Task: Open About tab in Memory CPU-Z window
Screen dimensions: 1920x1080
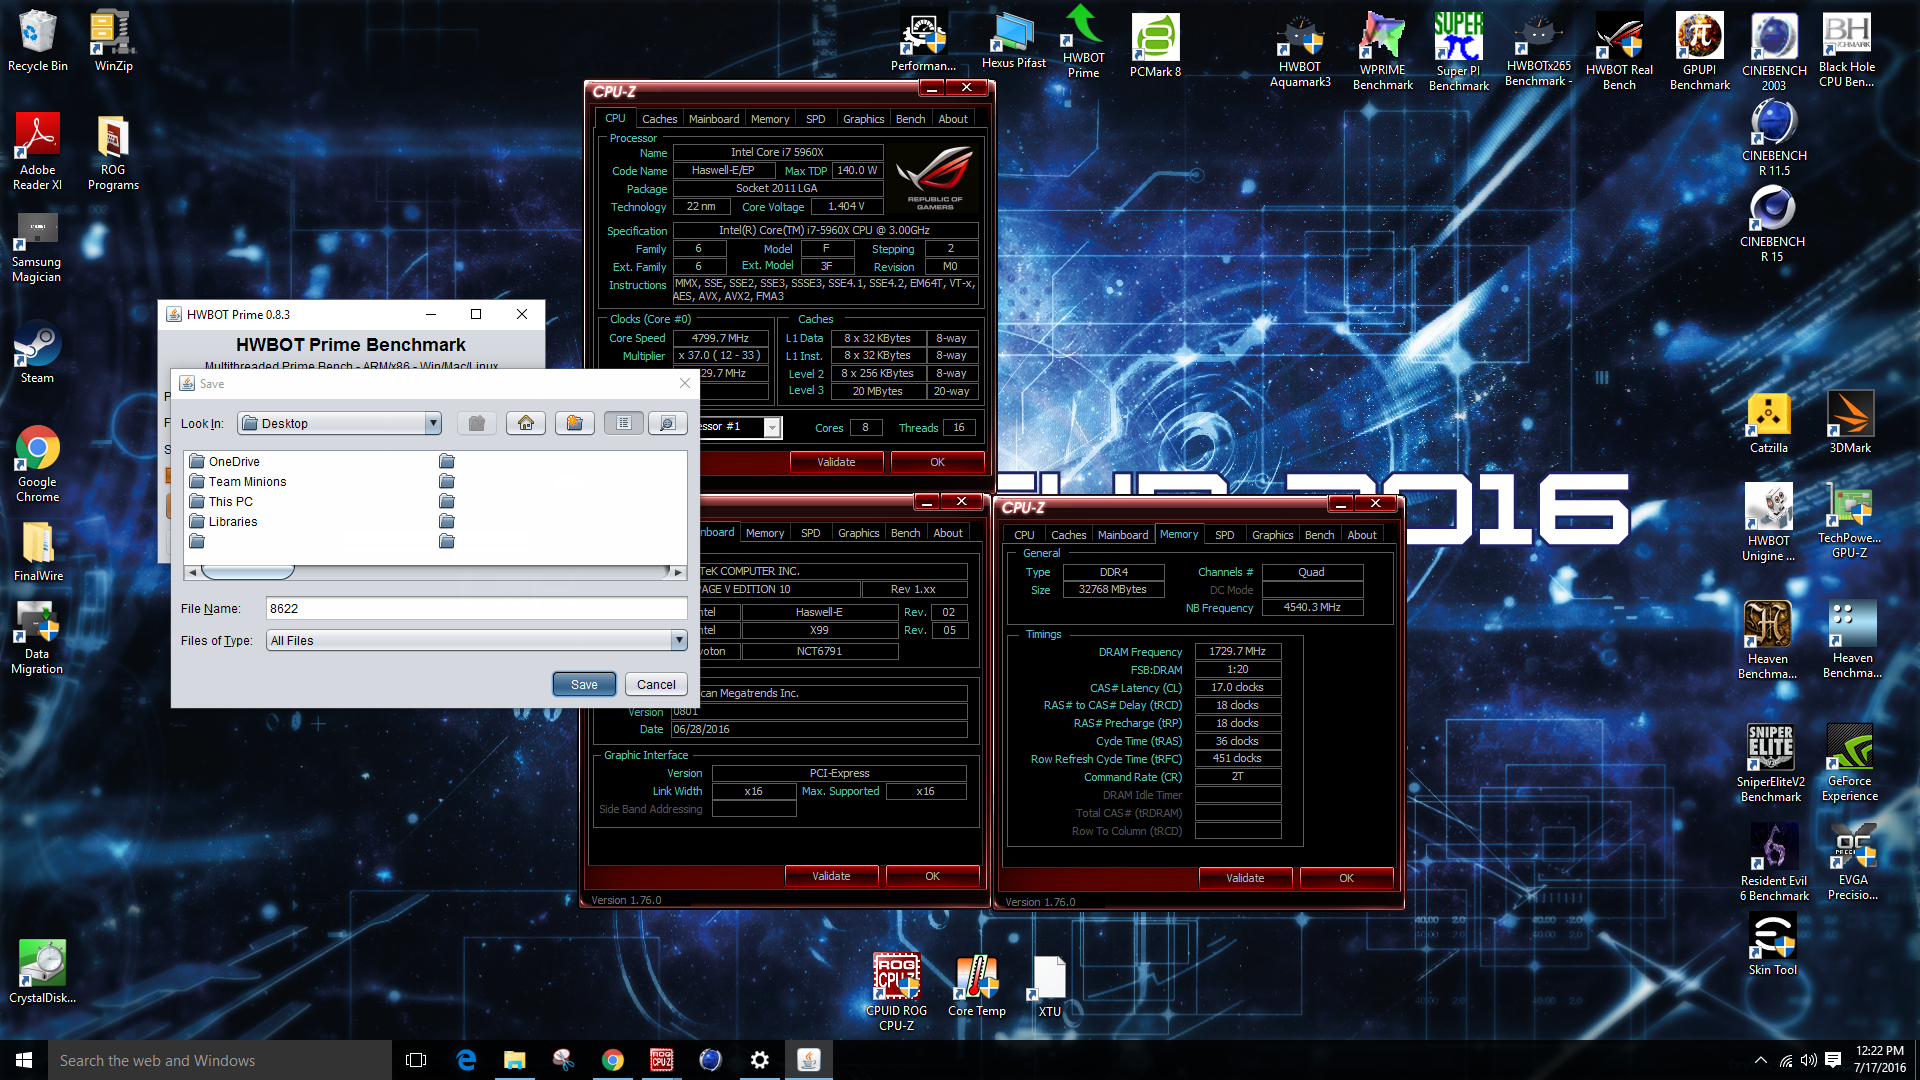Action: [x=1361, y=534]
